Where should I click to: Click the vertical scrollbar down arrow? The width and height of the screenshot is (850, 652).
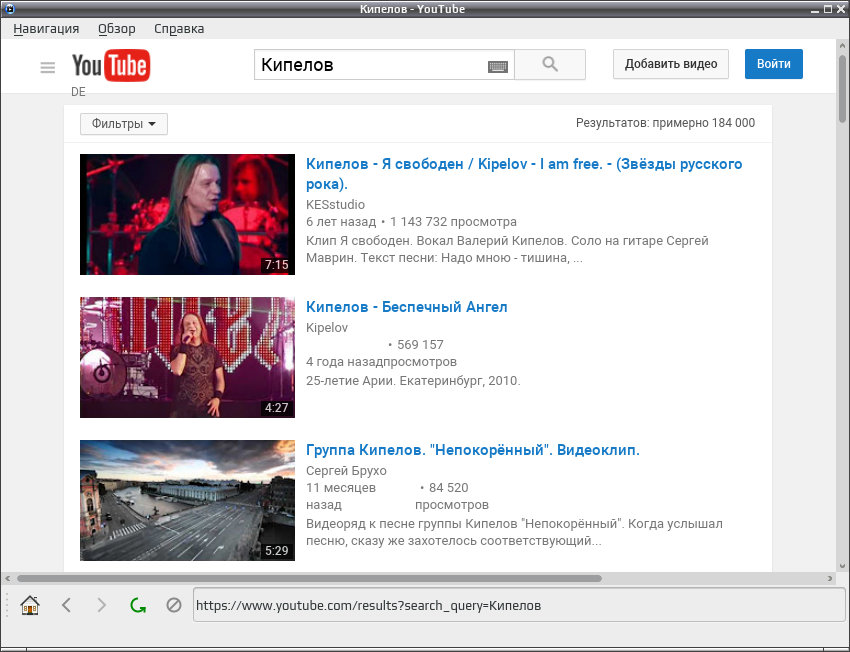(842, 566)
